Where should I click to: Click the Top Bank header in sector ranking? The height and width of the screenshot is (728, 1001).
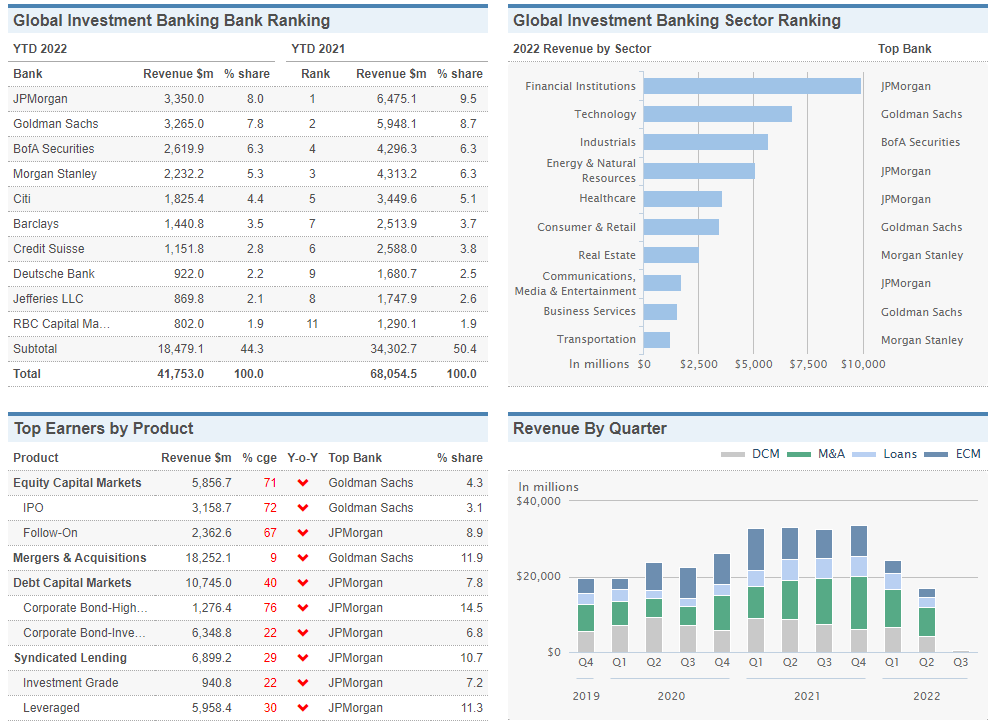coord(905,49)
